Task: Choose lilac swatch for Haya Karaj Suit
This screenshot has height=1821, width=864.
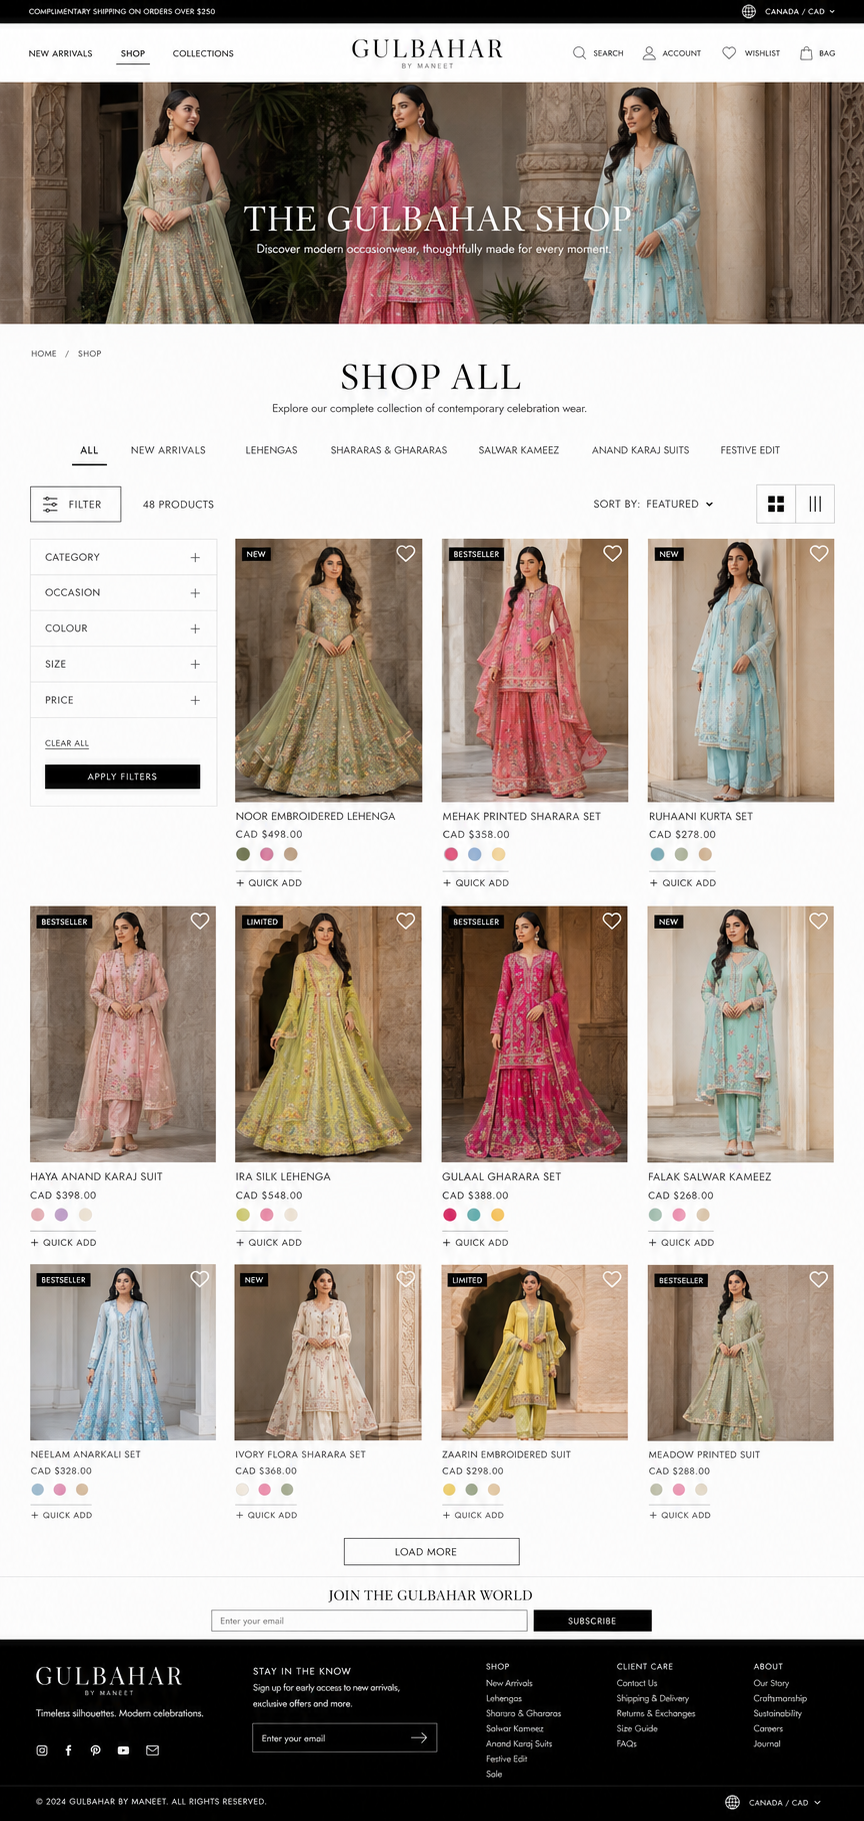Action: (x=61, y=1215)
